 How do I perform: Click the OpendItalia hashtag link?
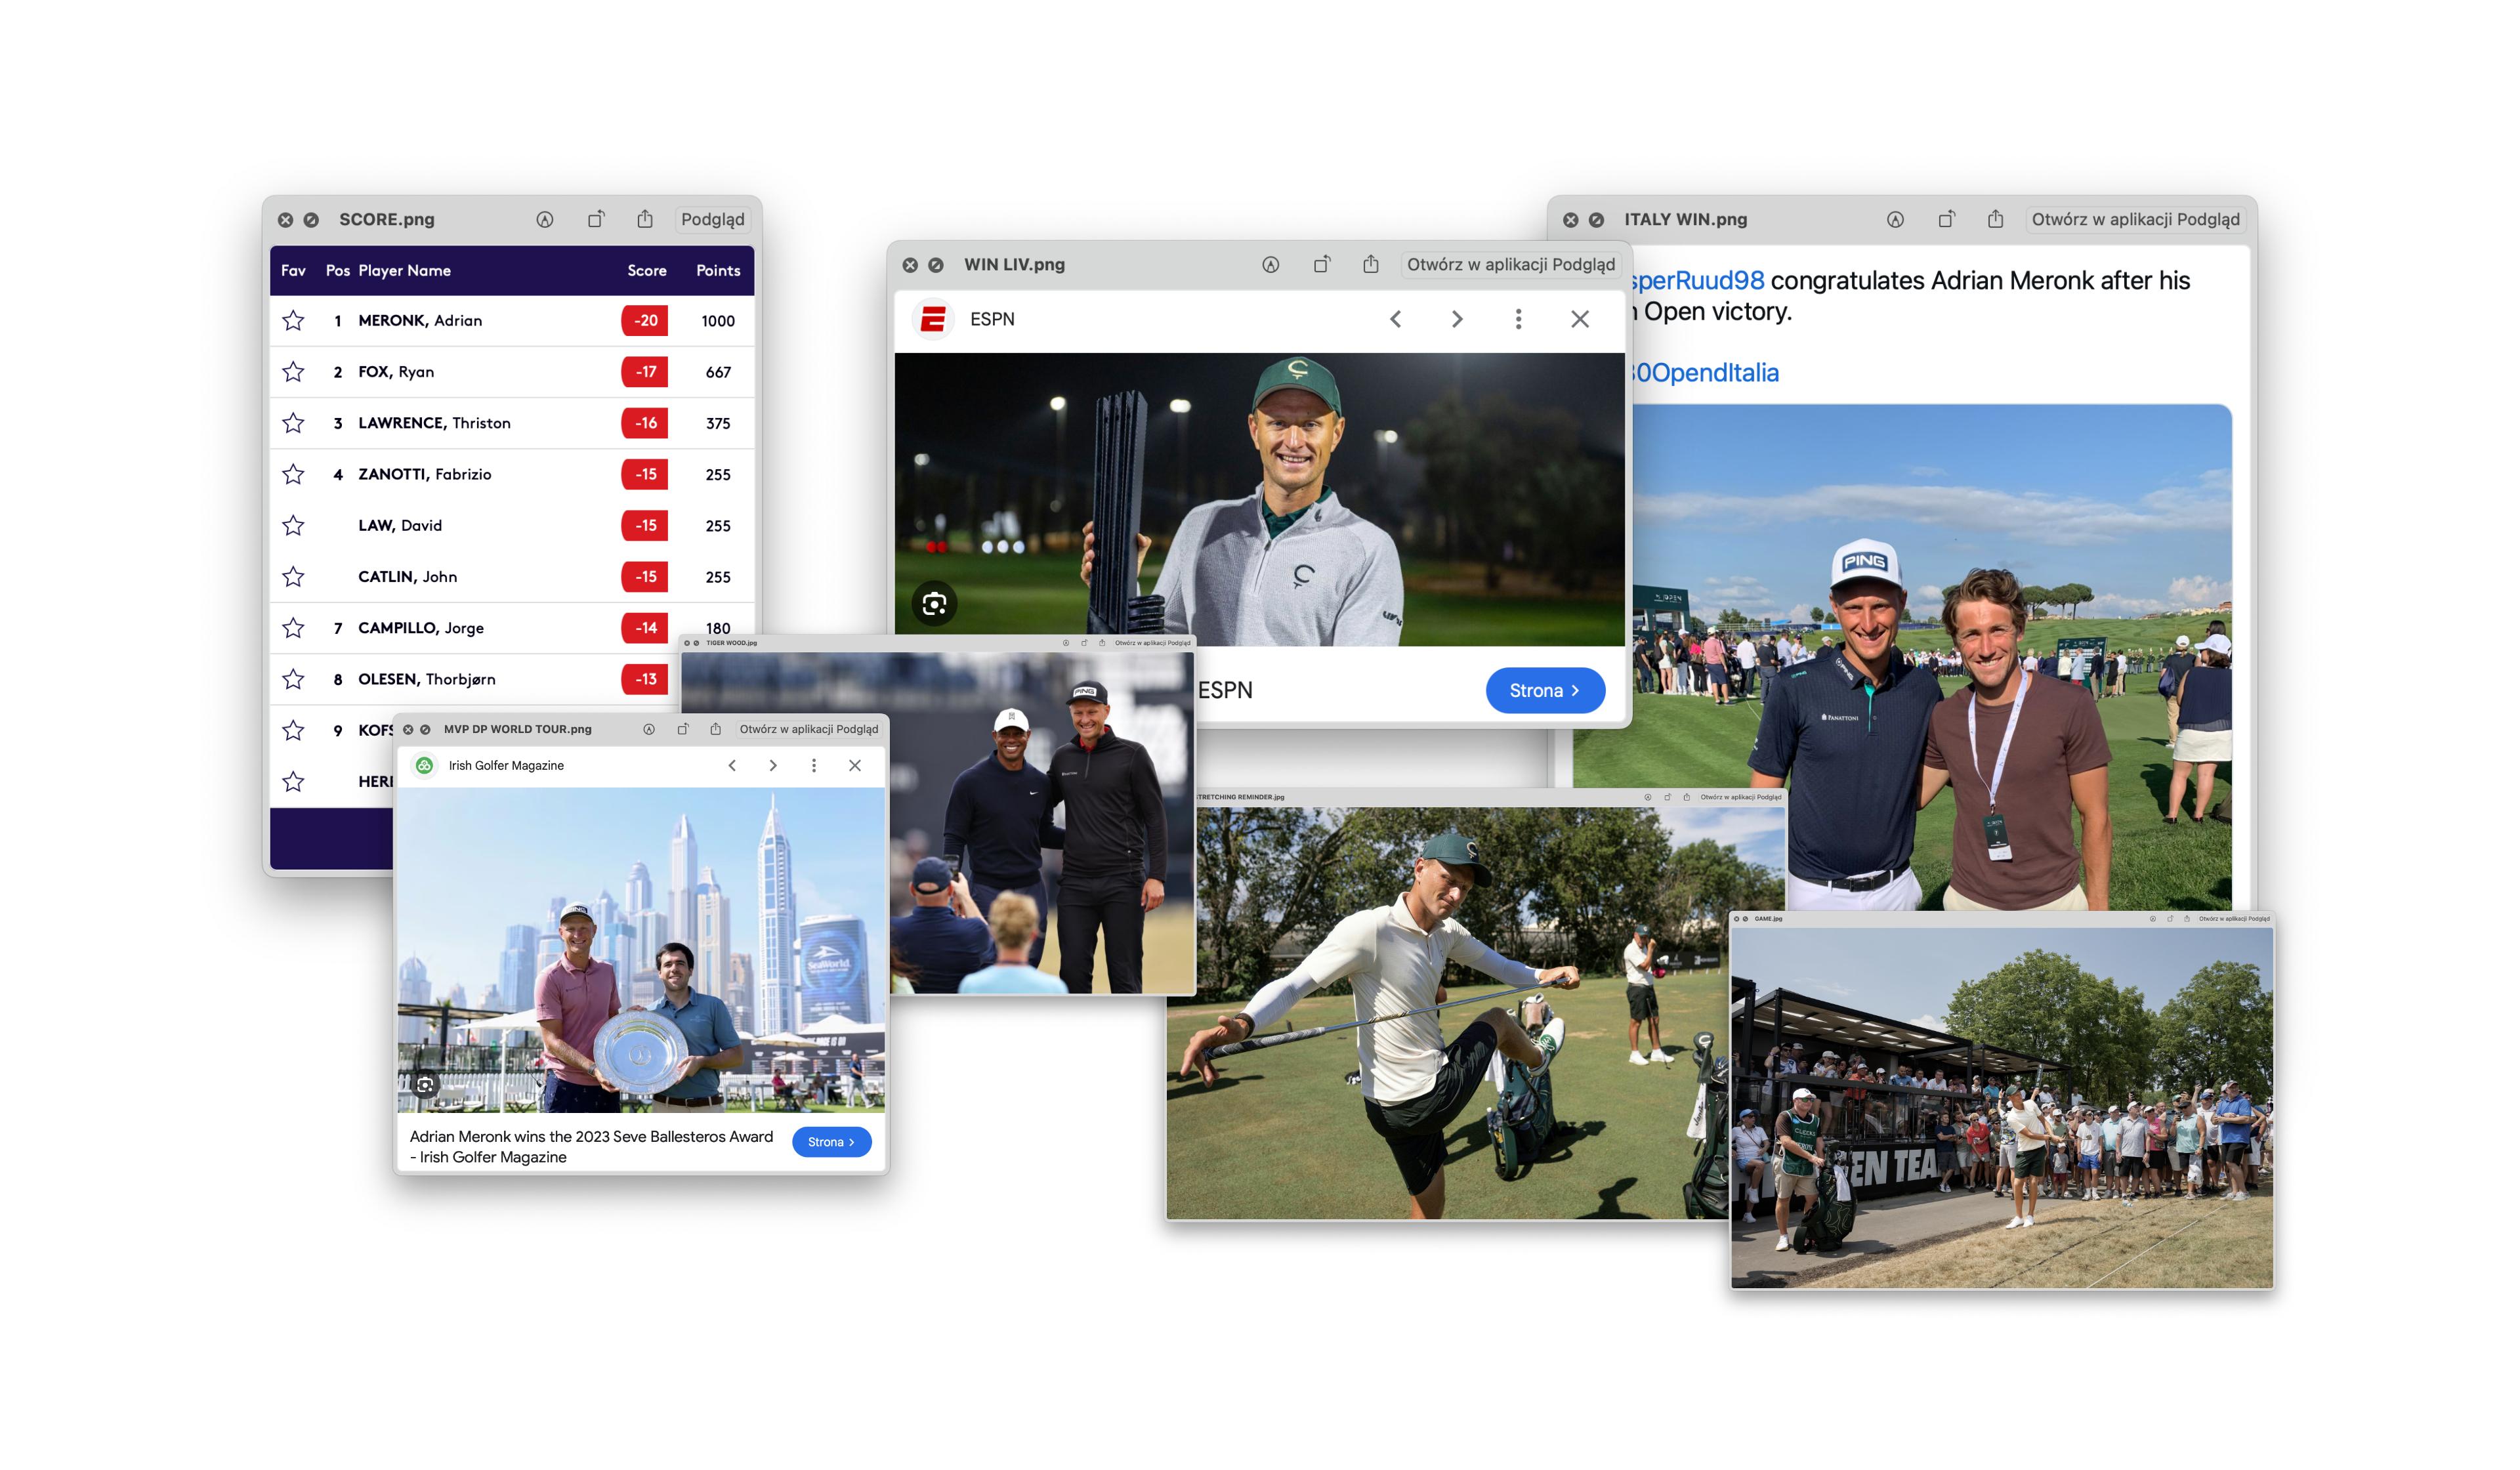[x=1705, y=372]
